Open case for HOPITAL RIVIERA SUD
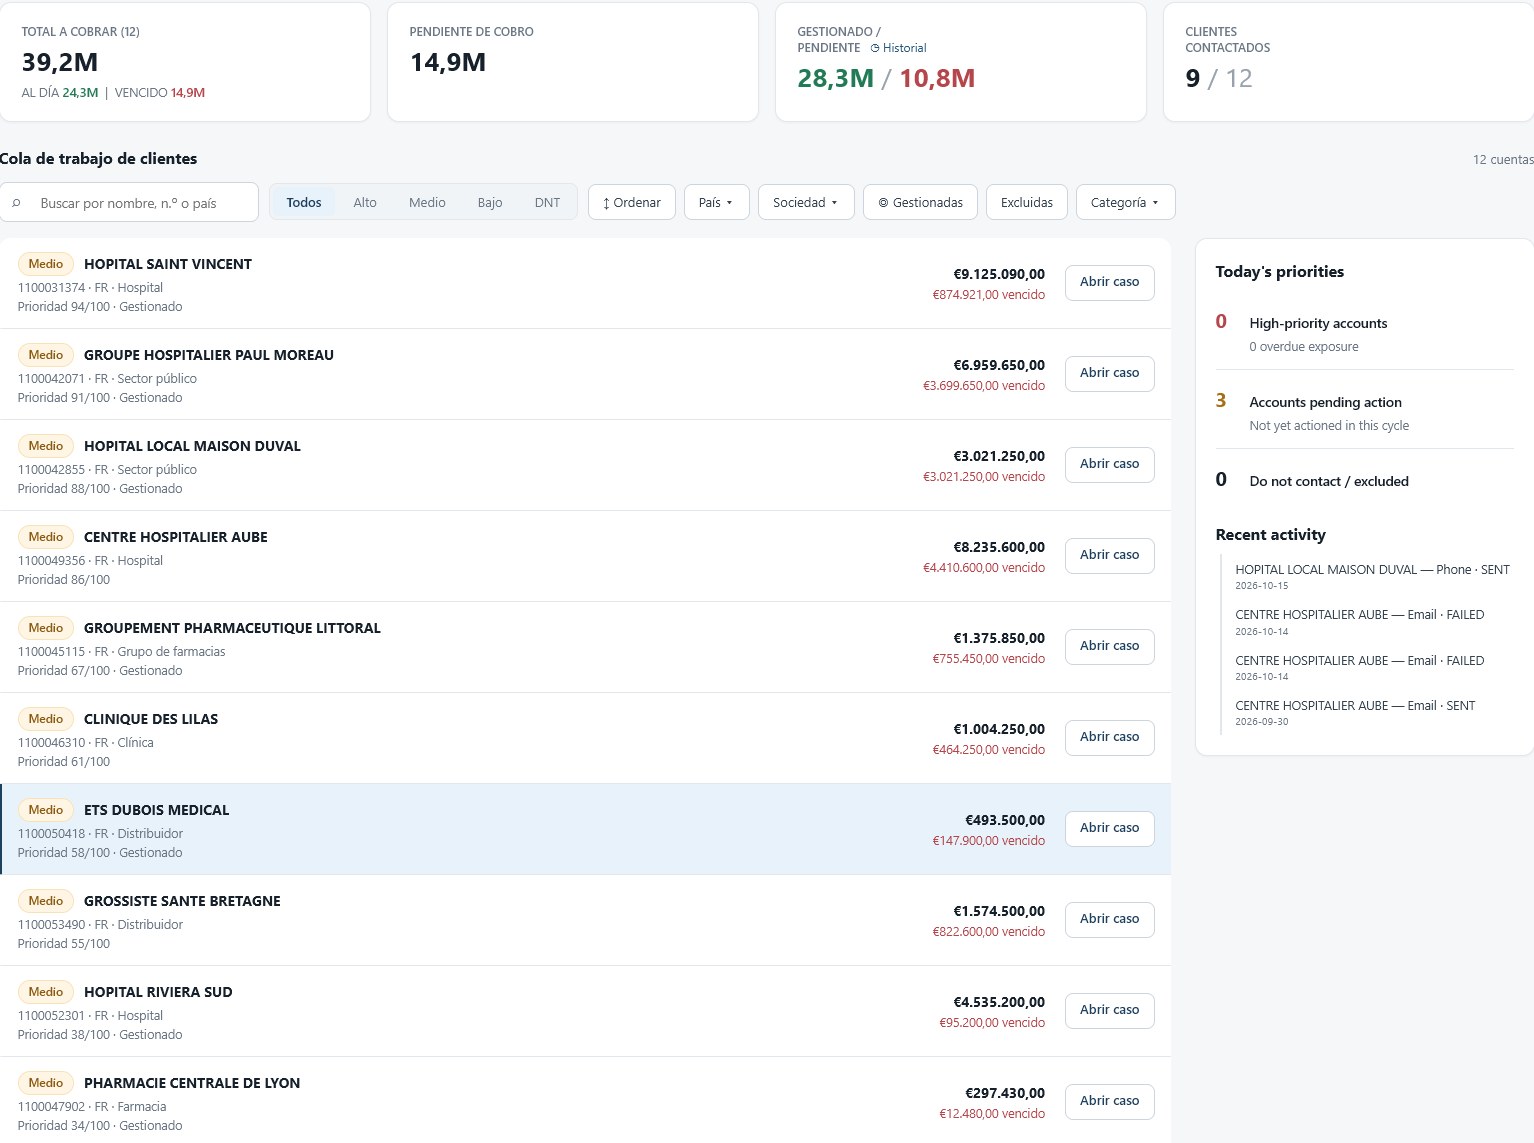Image resolution: width=1534 pixels, height=1143 pixels. 1110,1010
